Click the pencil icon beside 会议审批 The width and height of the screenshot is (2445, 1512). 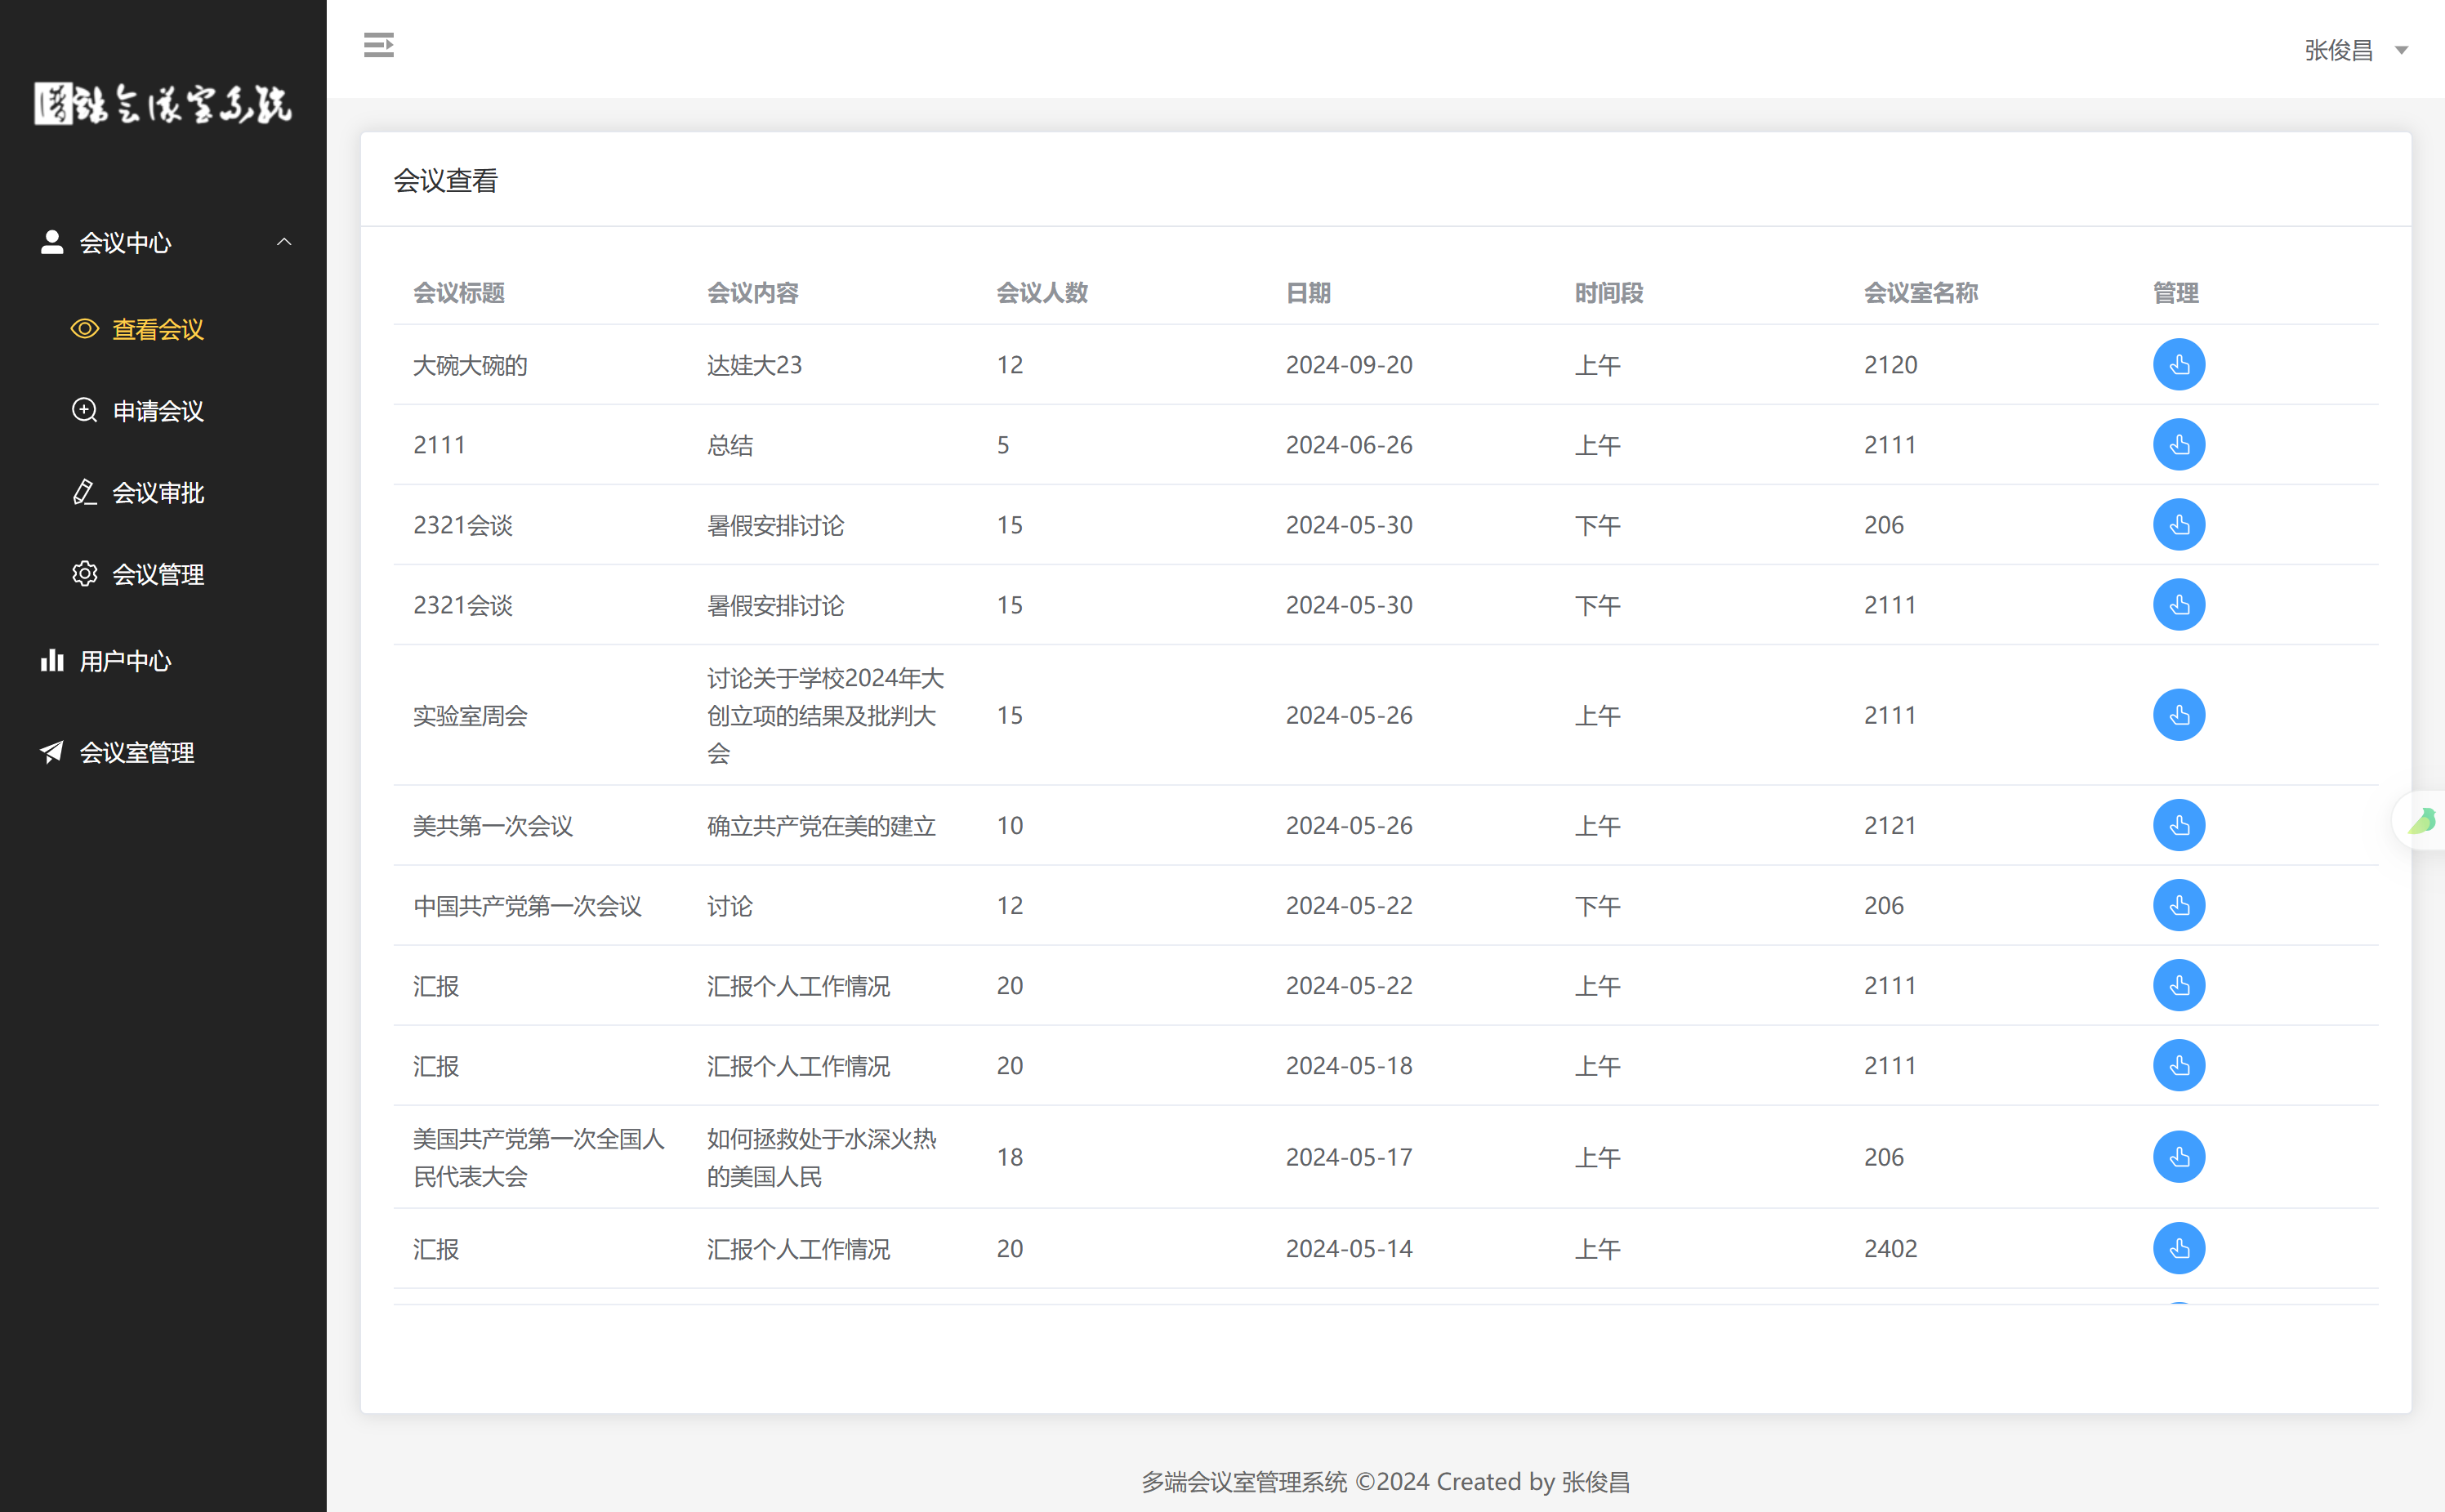coord(85,492)
